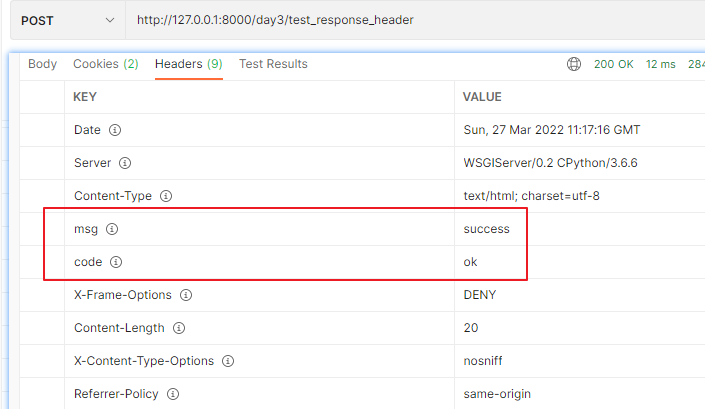Click the Date header key
This screenshot has width=705, height=409.
click(x=87, y=130)
